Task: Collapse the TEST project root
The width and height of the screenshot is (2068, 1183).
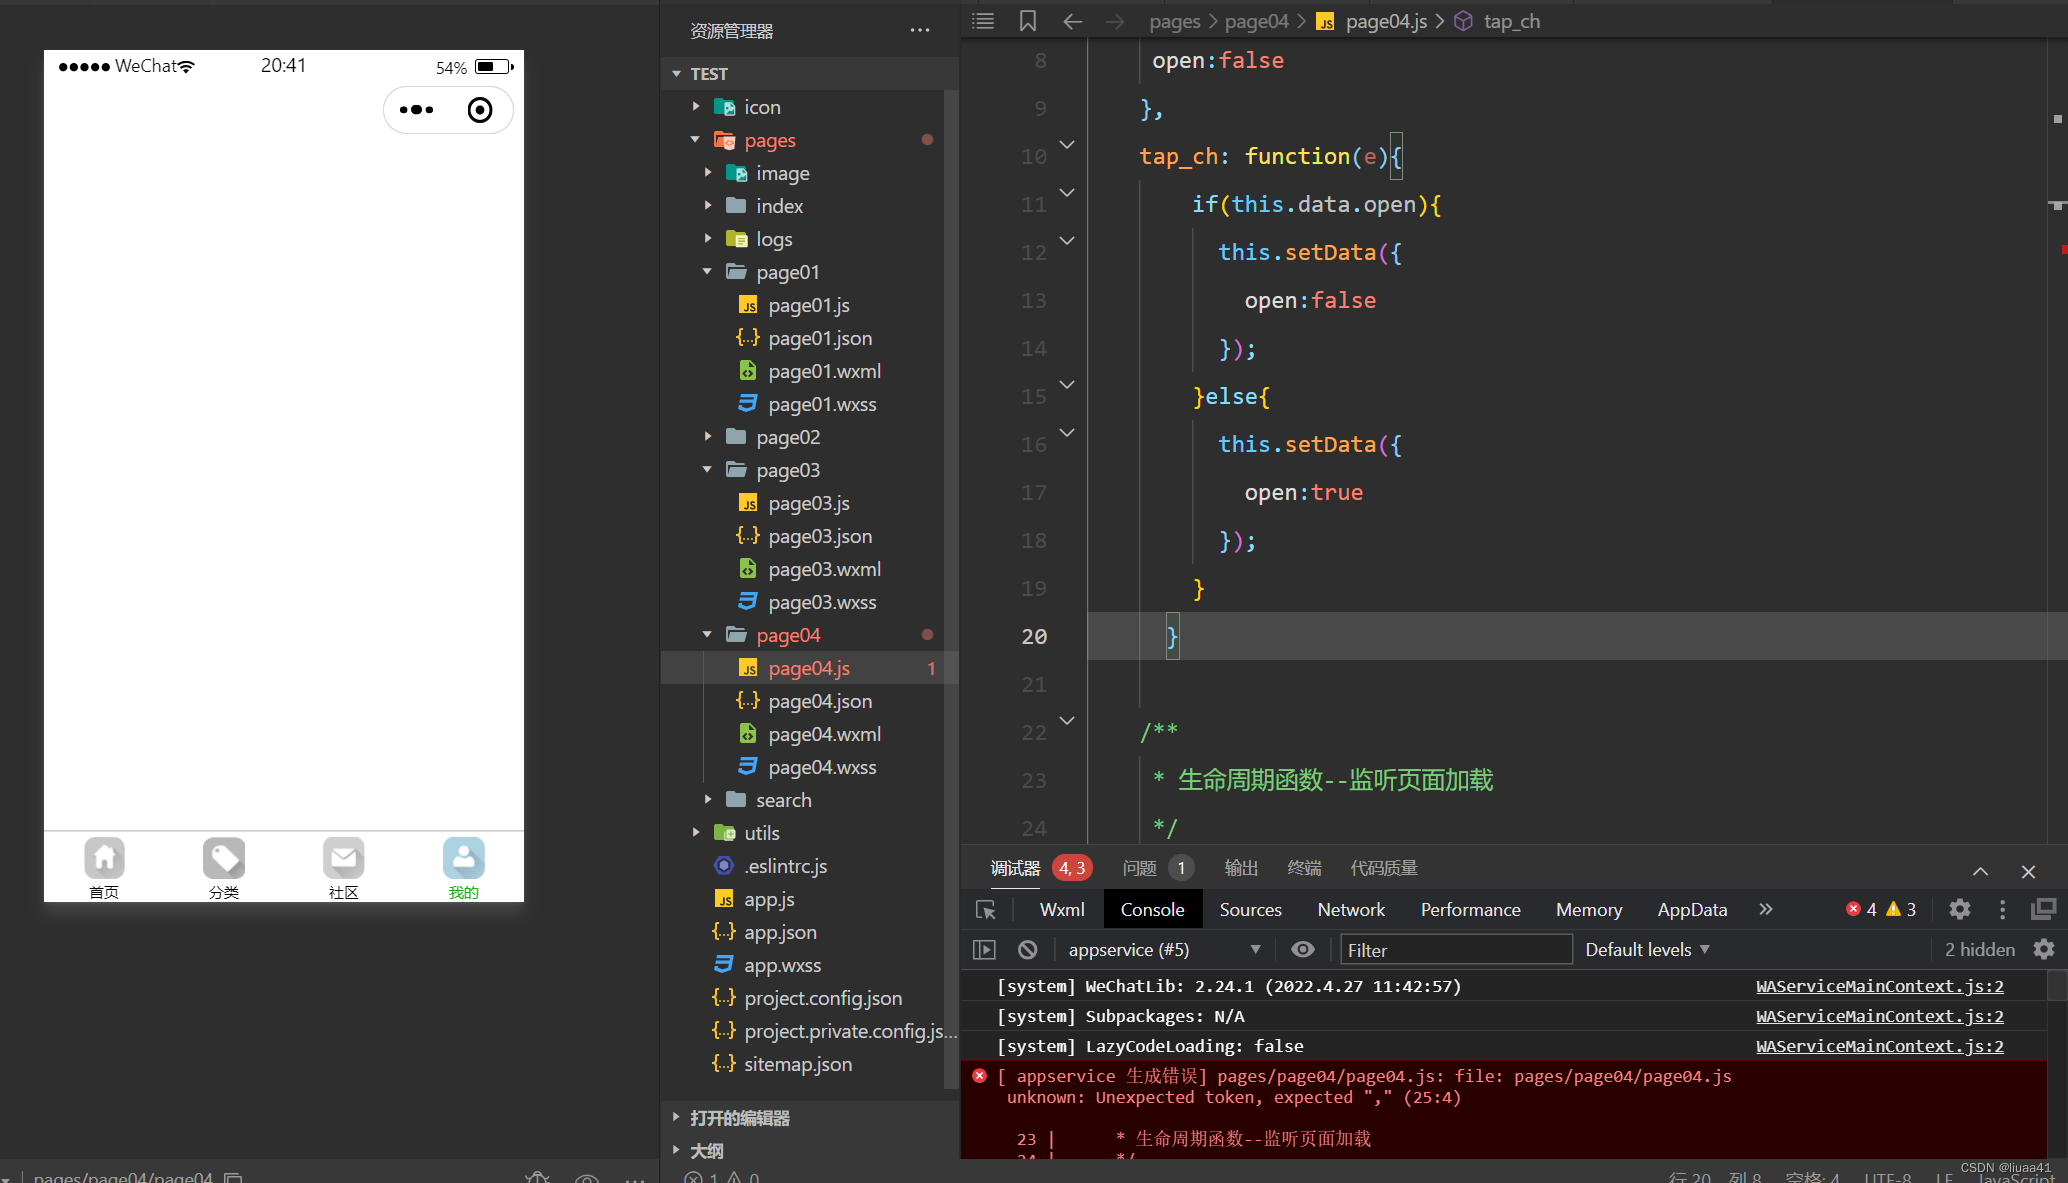Action: 676,74
